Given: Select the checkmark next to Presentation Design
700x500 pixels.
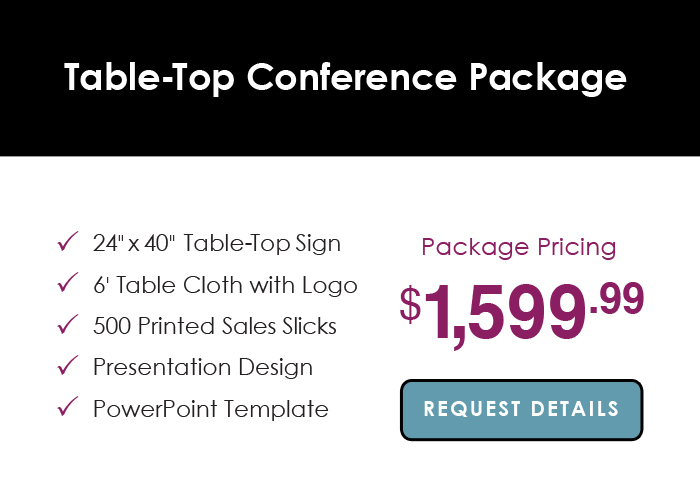Looking at the screenshot, I should point(69,366).
